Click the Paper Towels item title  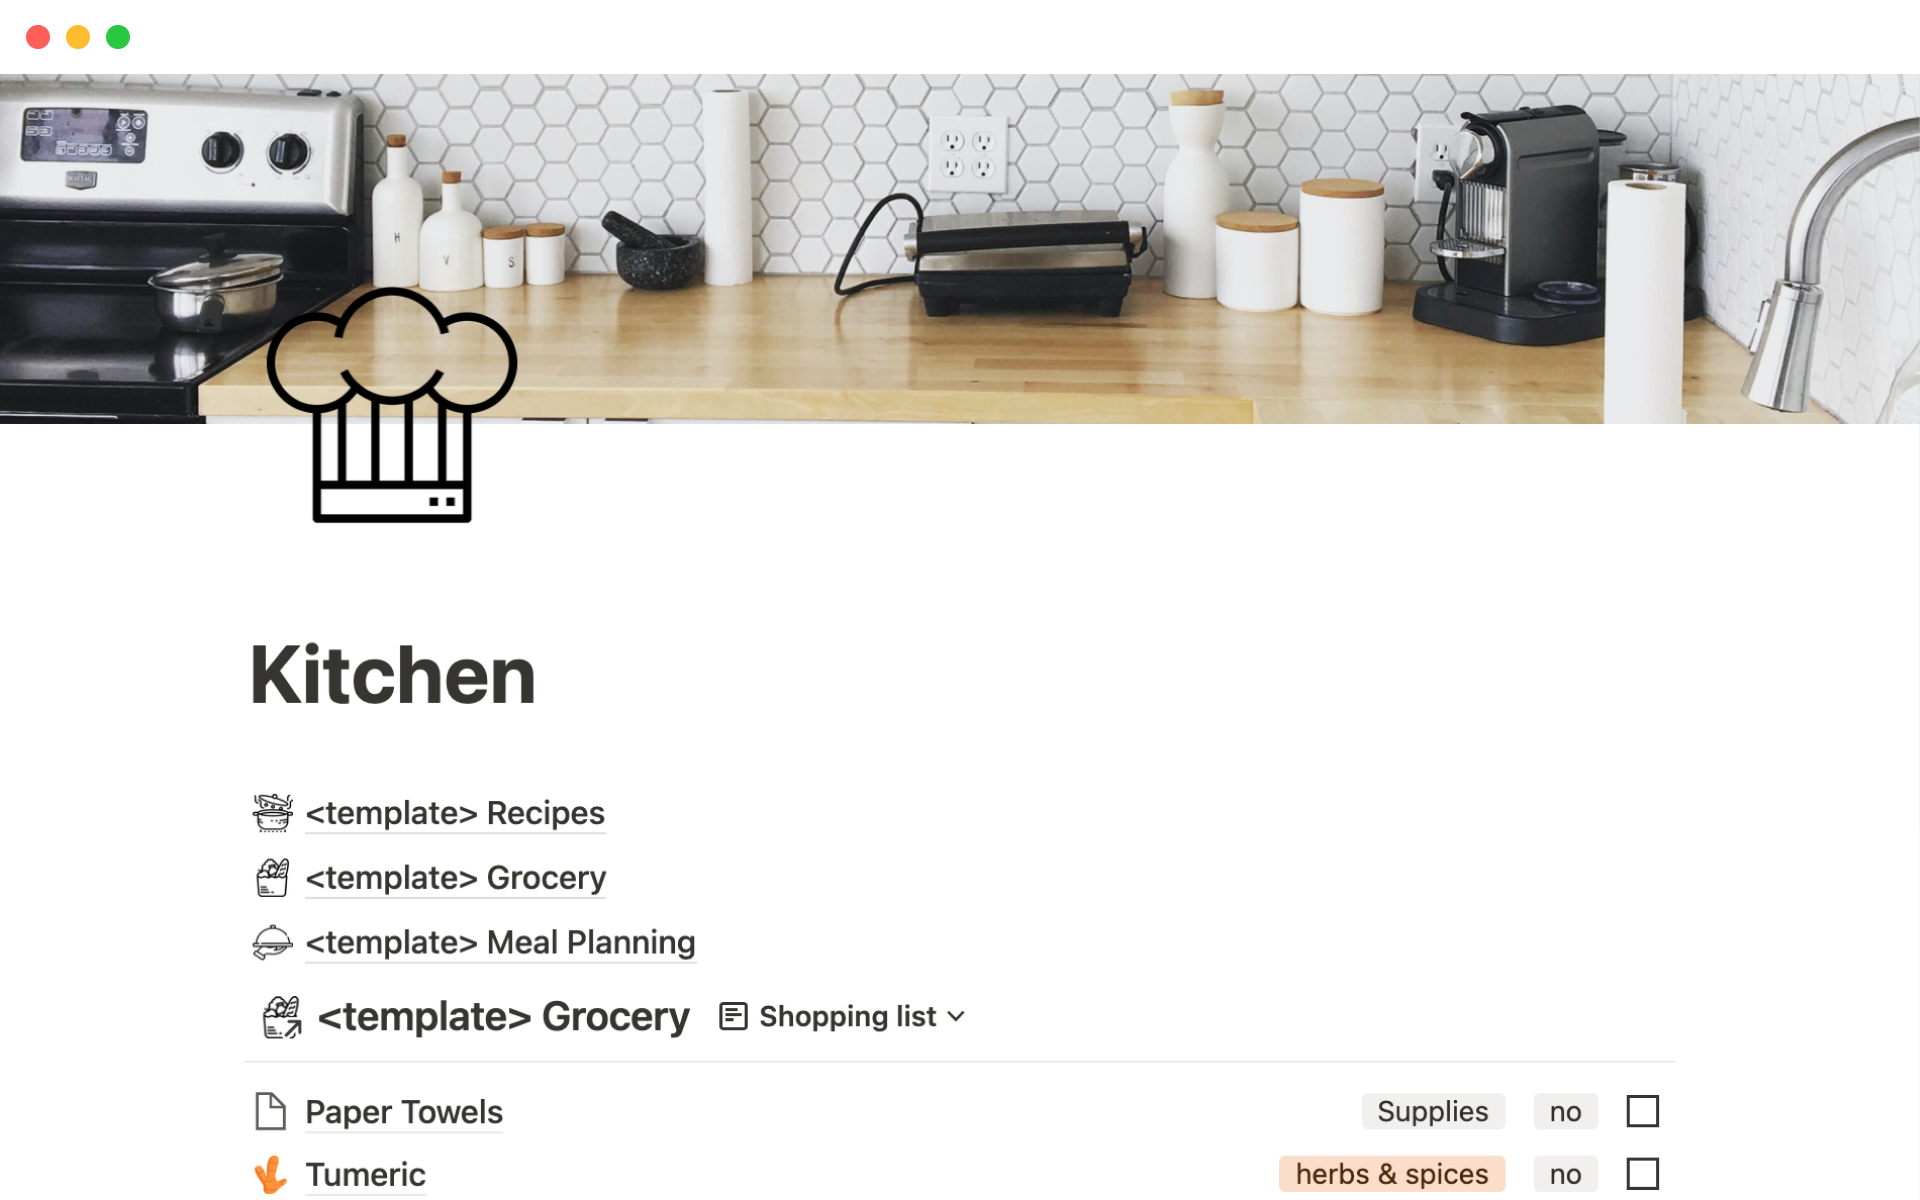tap(404, 1110)
